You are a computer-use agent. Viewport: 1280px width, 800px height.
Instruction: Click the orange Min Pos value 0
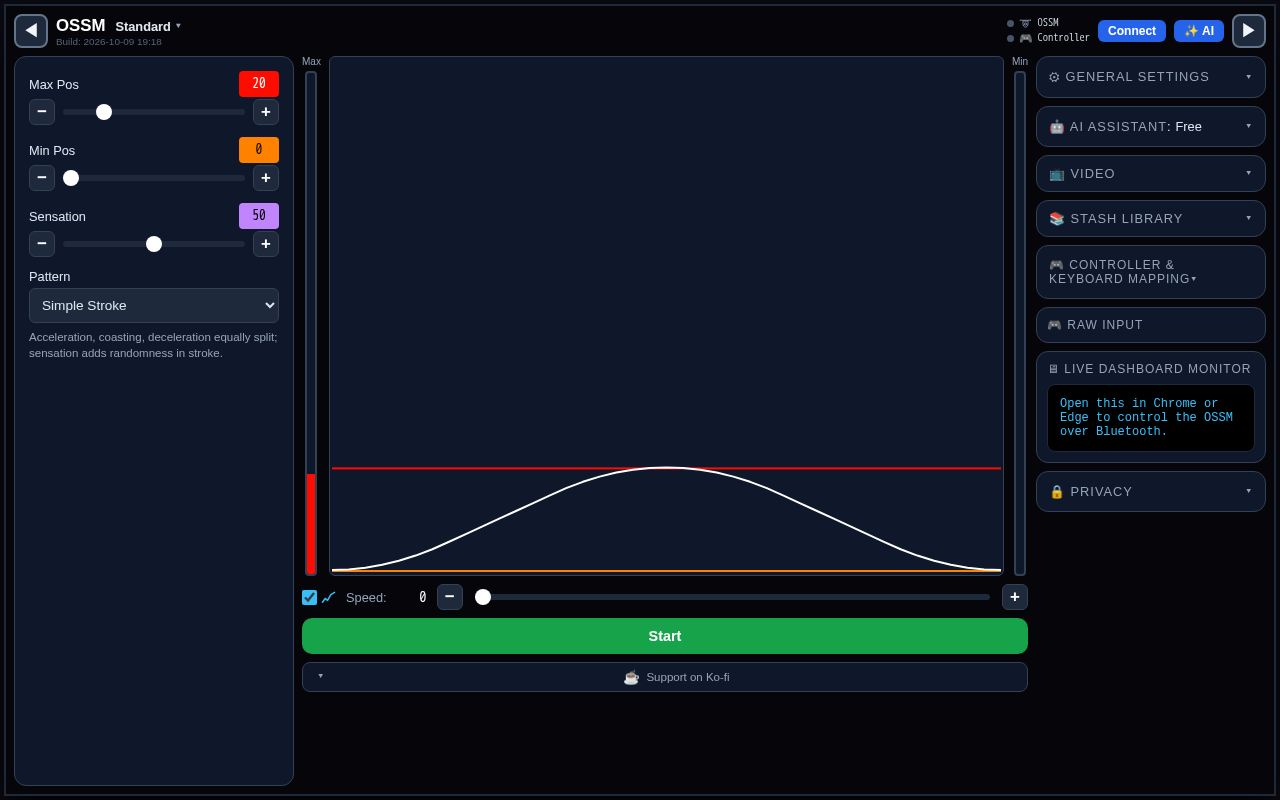[259, 150]
